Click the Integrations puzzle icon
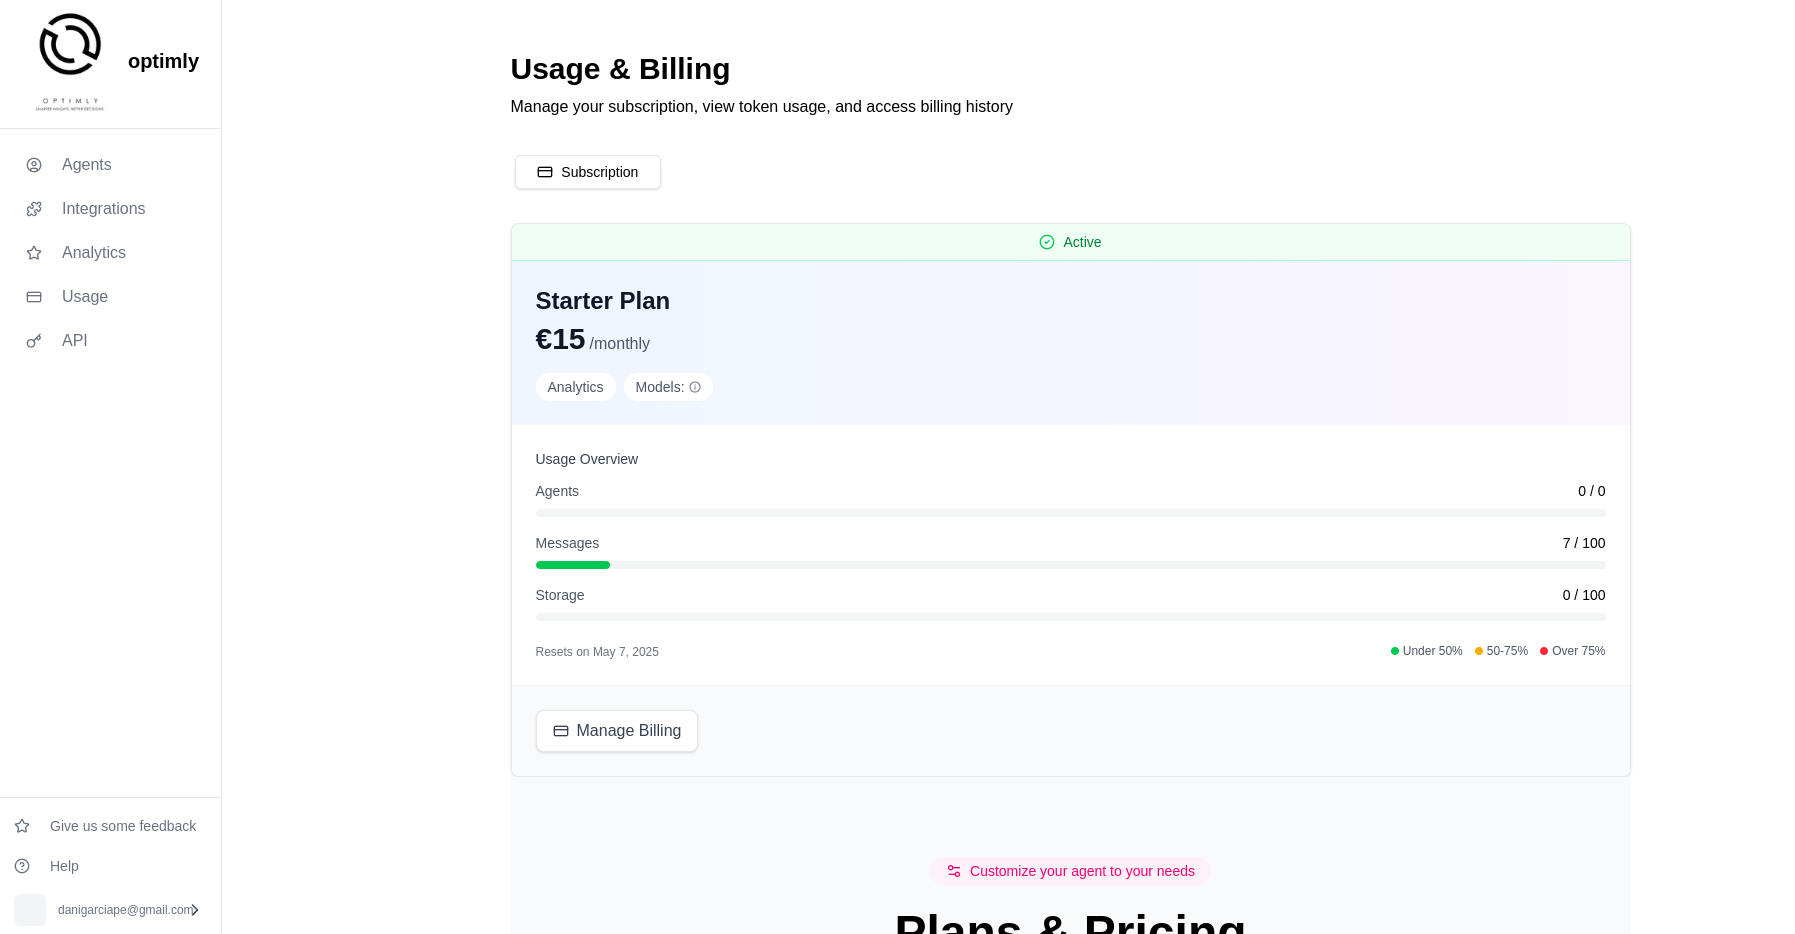The height and width of the screenshot is (934, 1795). click(34, 209)
